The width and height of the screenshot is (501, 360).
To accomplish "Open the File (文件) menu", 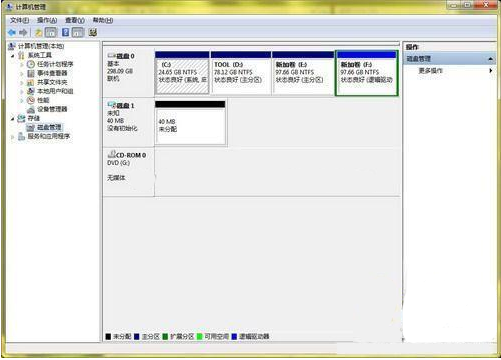I will (19, 20).
